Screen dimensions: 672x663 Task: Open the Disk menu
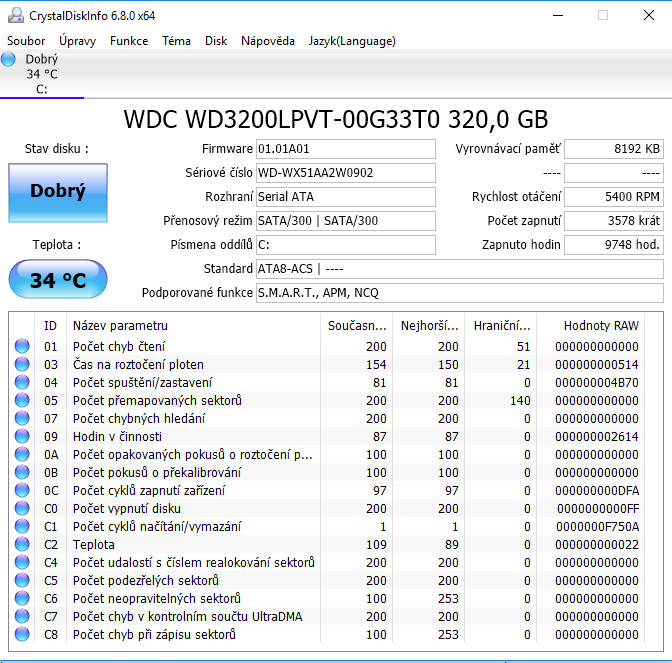tap(216, 41)
